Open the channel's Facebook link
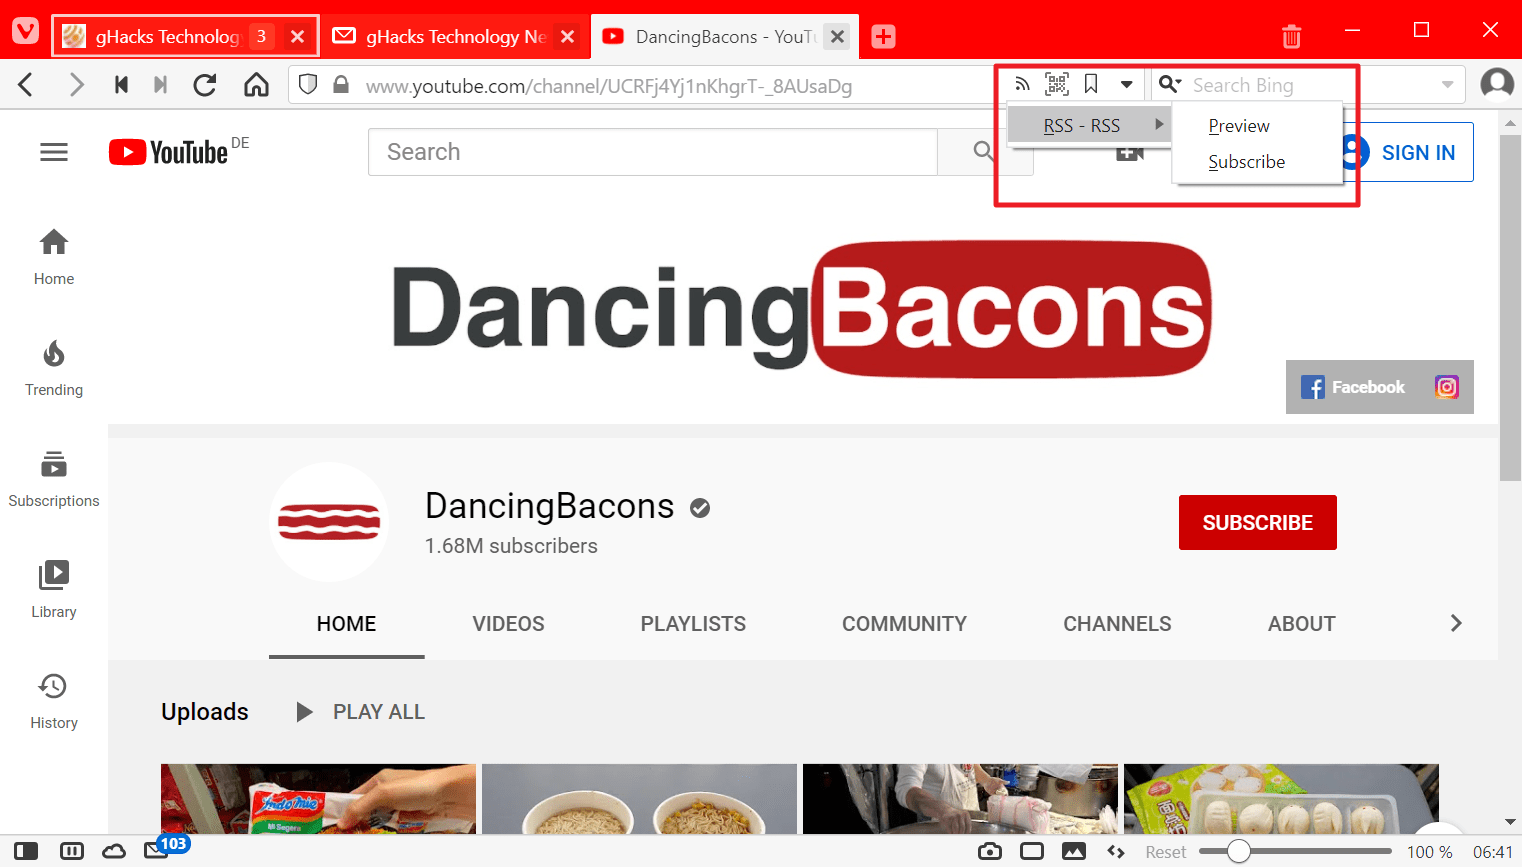Viewport: 1522px width, 867px height. tap(1353, 387)
